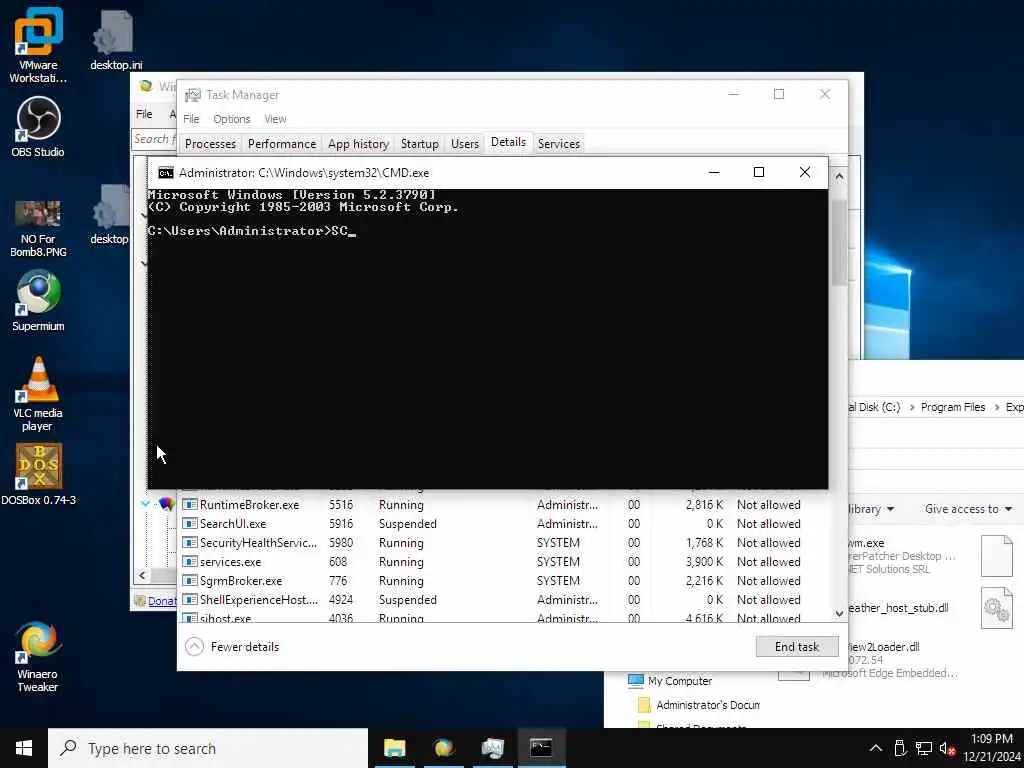
Task: Select the RuntimeBroker.exe process row icon
Action: click(189, 505)
